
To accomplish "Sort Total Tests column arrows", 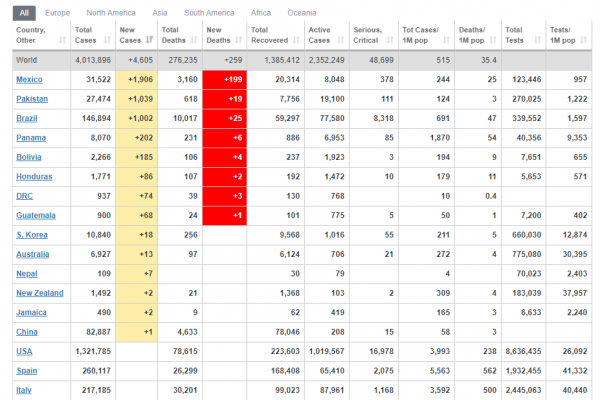I will pos(538,40).
